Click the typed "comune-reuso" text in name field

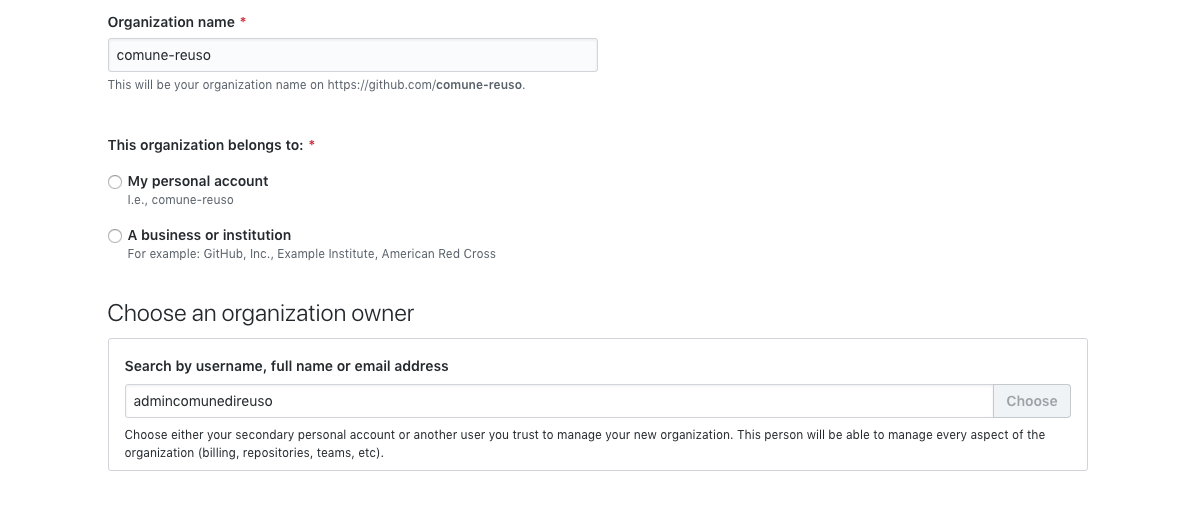tap(164, 55)
